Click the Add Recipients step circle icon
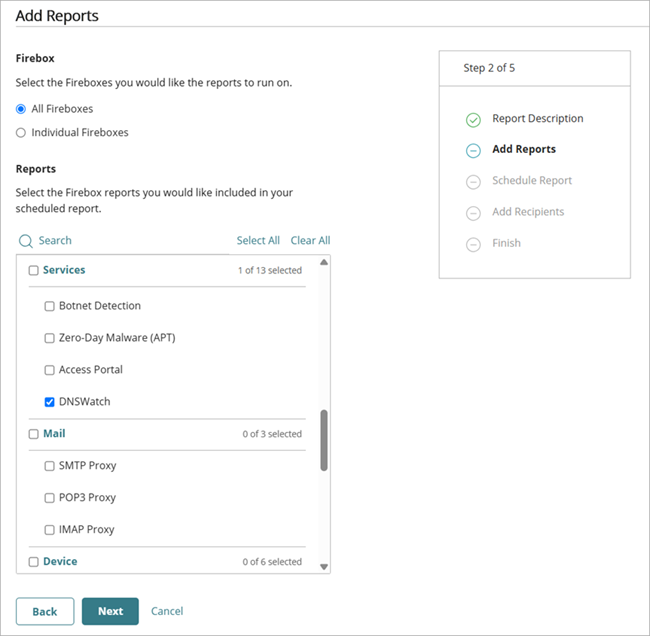 473,213
